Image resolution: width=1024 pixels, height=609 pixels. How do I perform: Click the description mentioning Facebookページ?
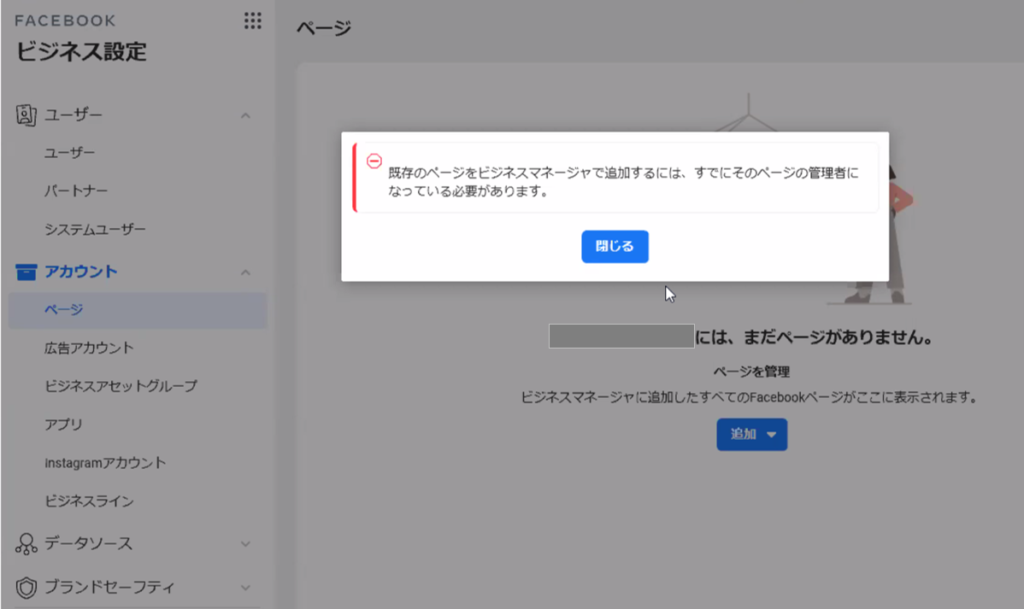pyautogui.click(x=748, y=398)
